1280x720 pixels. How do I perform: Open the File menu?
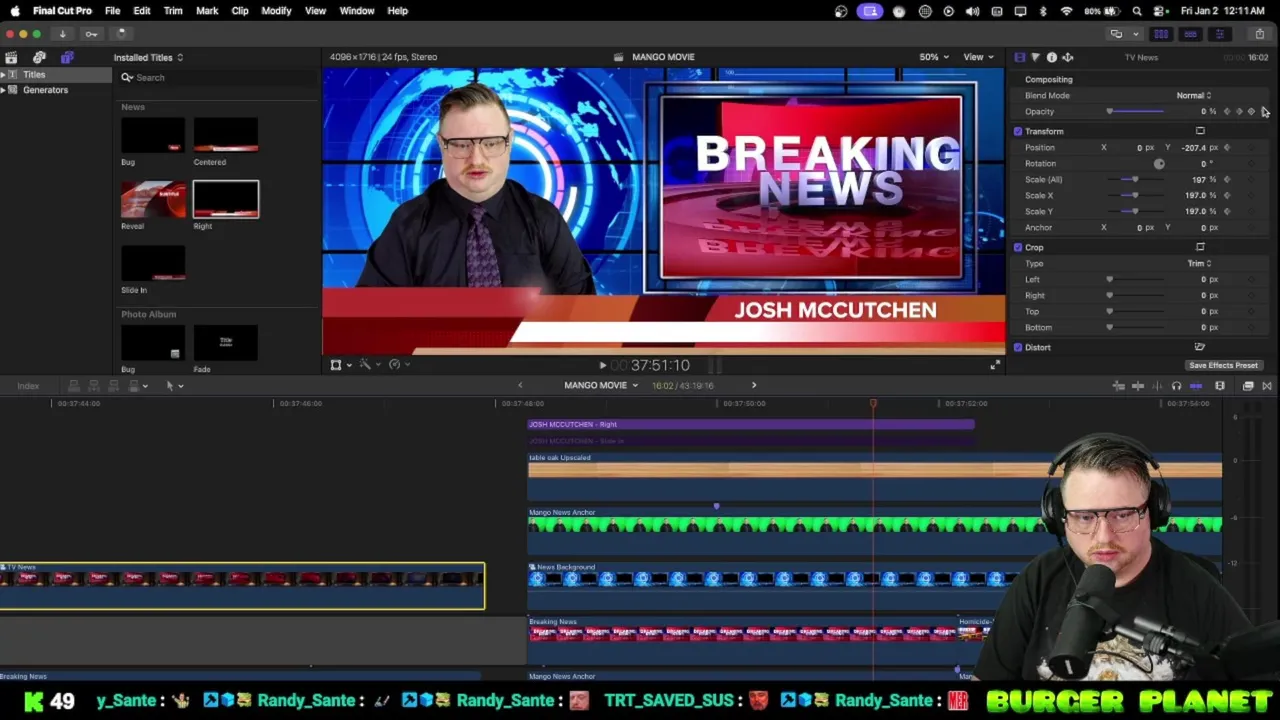tap(112, 11)
